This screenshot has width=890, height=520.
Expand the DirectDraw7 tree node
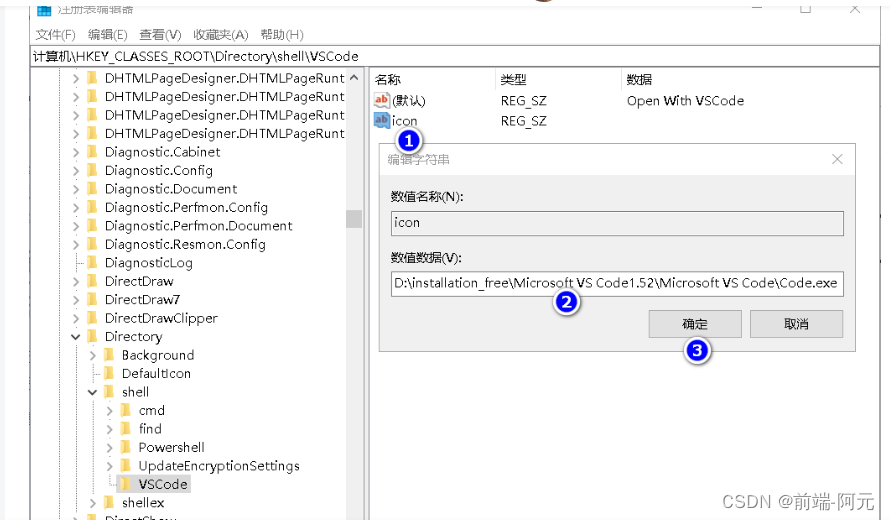[75, 300]
